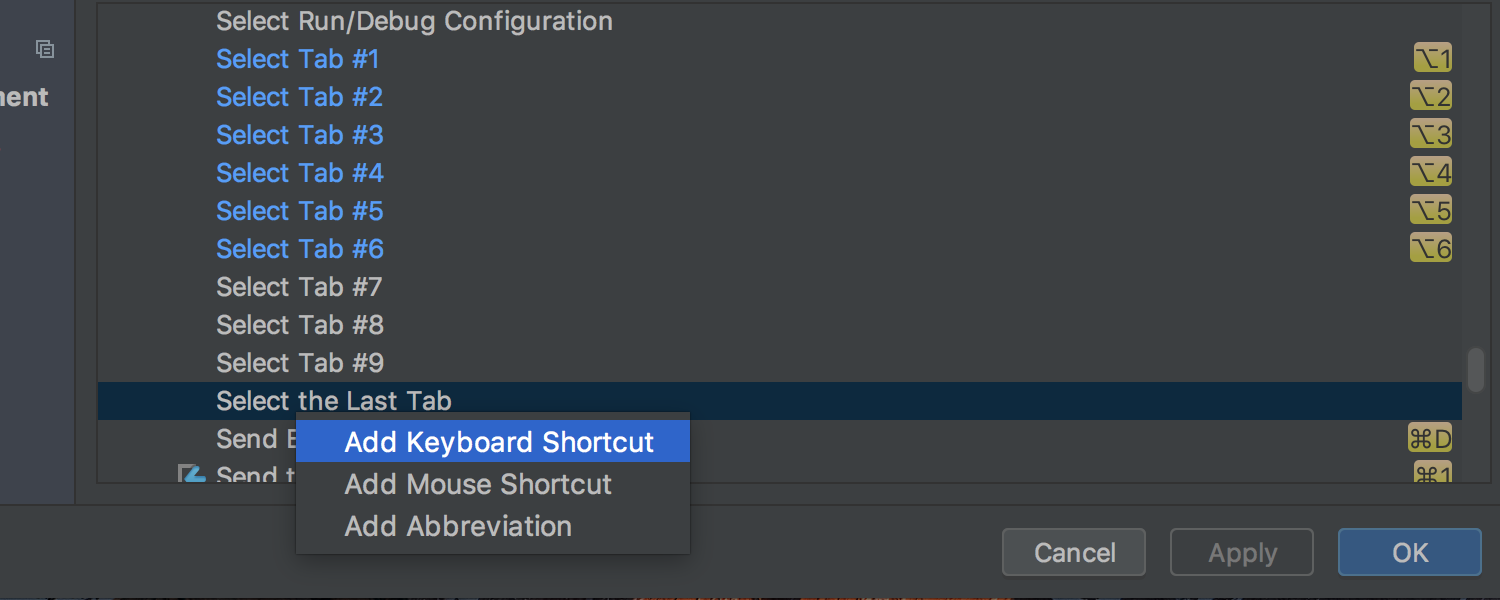Select the Select Tab #9 action
The height and width of the screenshot is (600, 1500).
click(x=300, y=363)
